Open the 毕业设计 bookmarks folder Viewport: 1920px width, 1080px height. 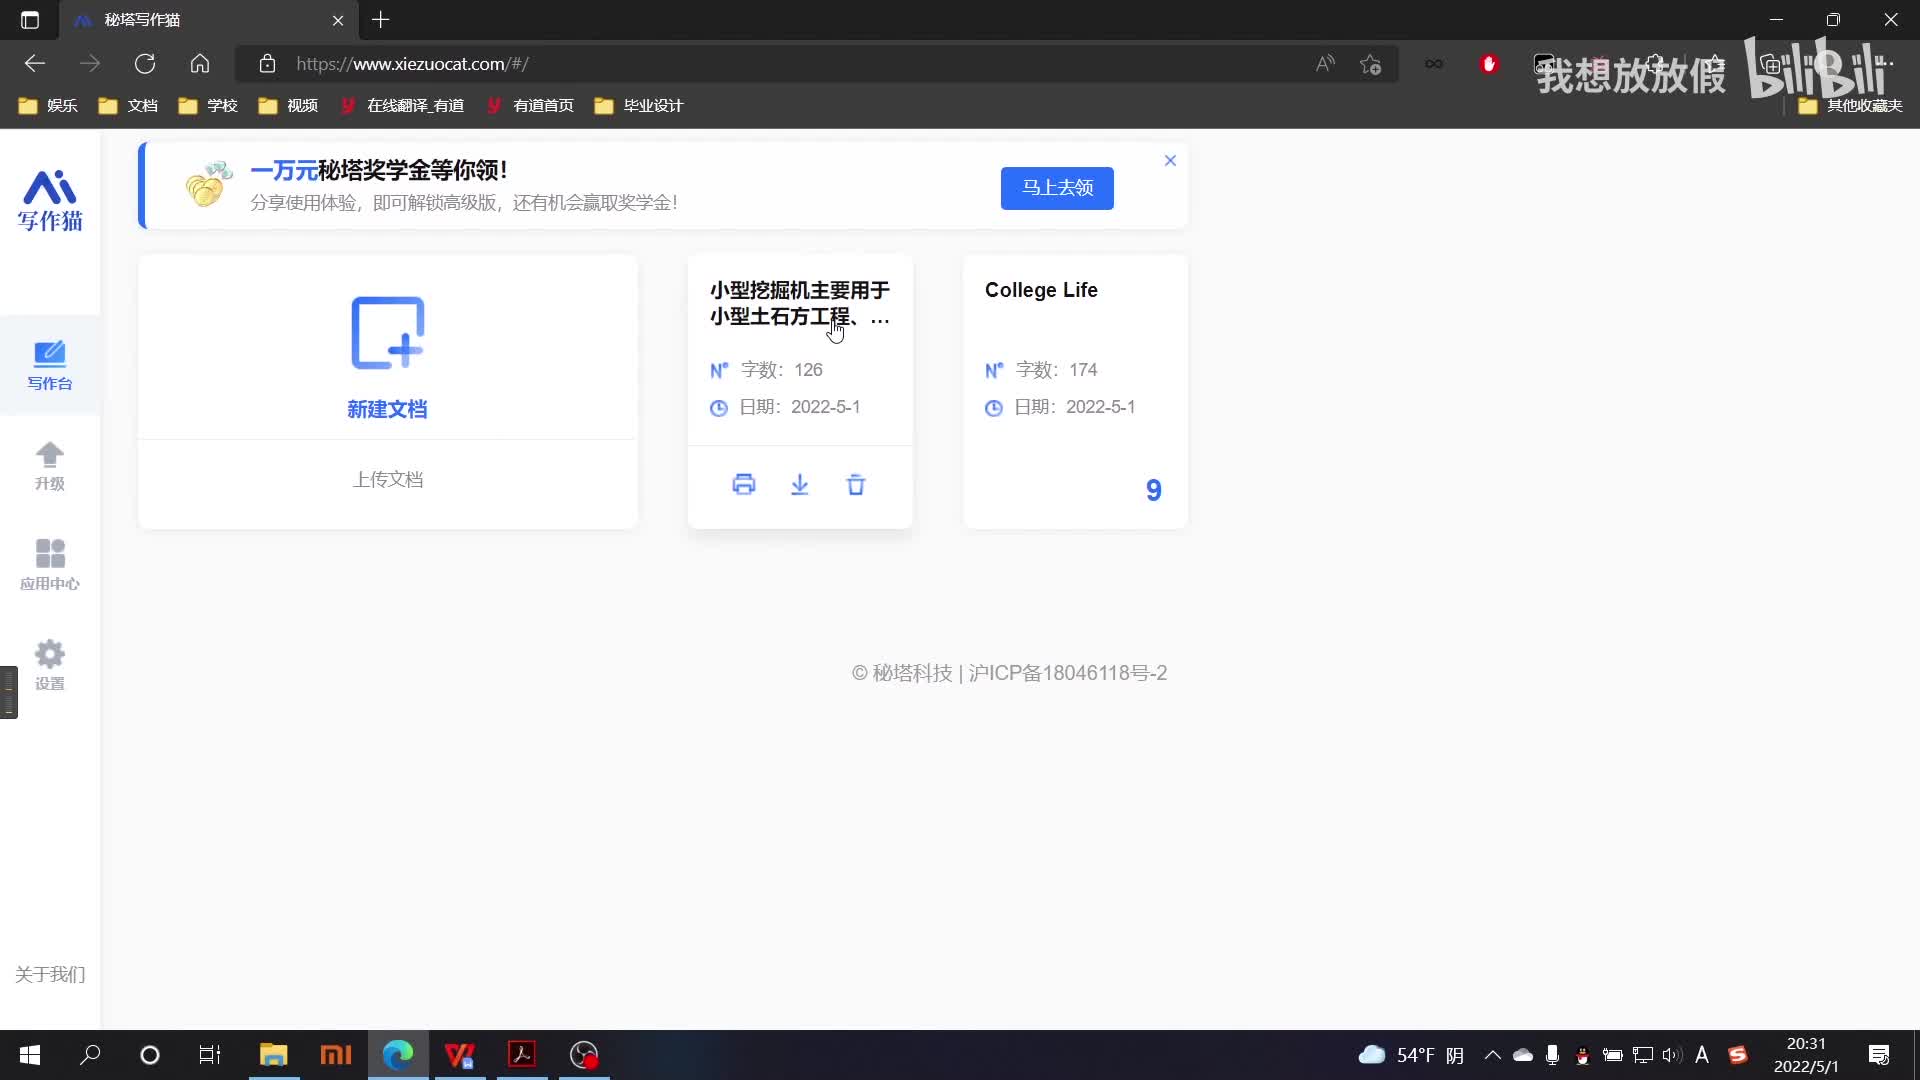[x=640, y=106]
